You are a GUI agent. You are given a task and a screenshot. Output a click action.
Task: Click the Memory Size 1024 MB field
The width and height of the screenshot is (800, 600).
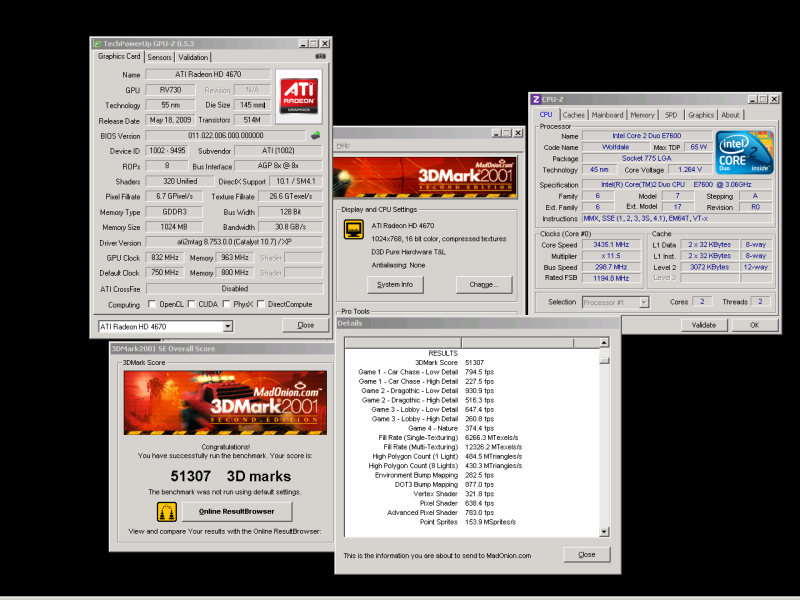174,227
